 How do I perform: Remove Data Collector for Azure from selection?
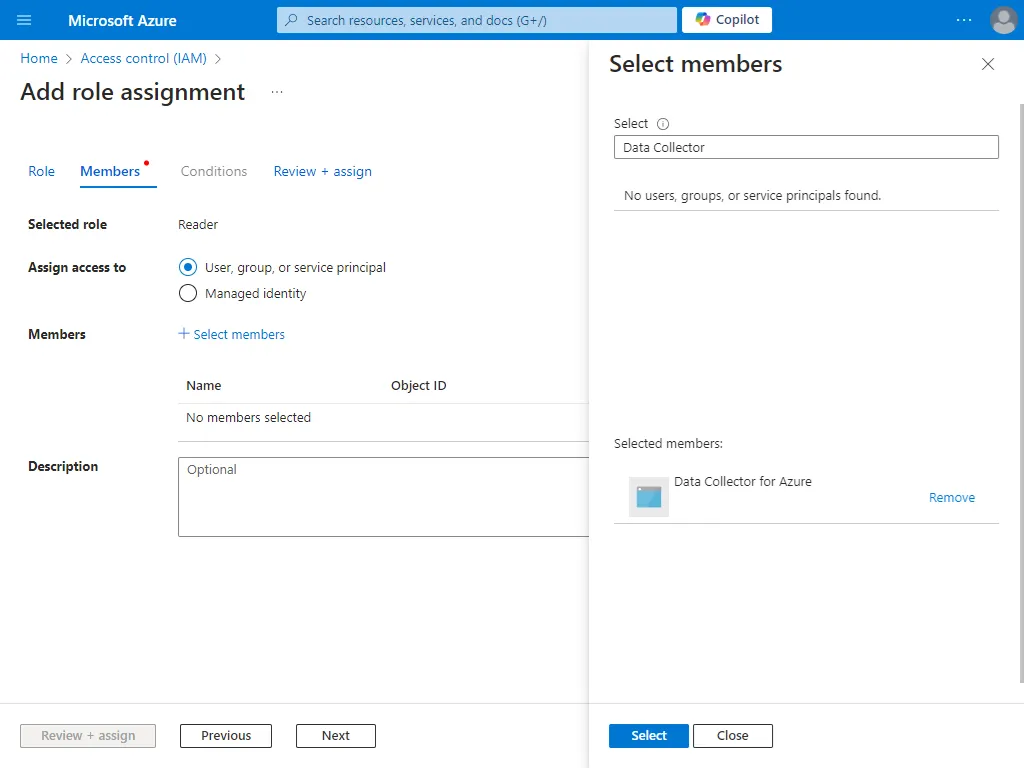point(952,498)
